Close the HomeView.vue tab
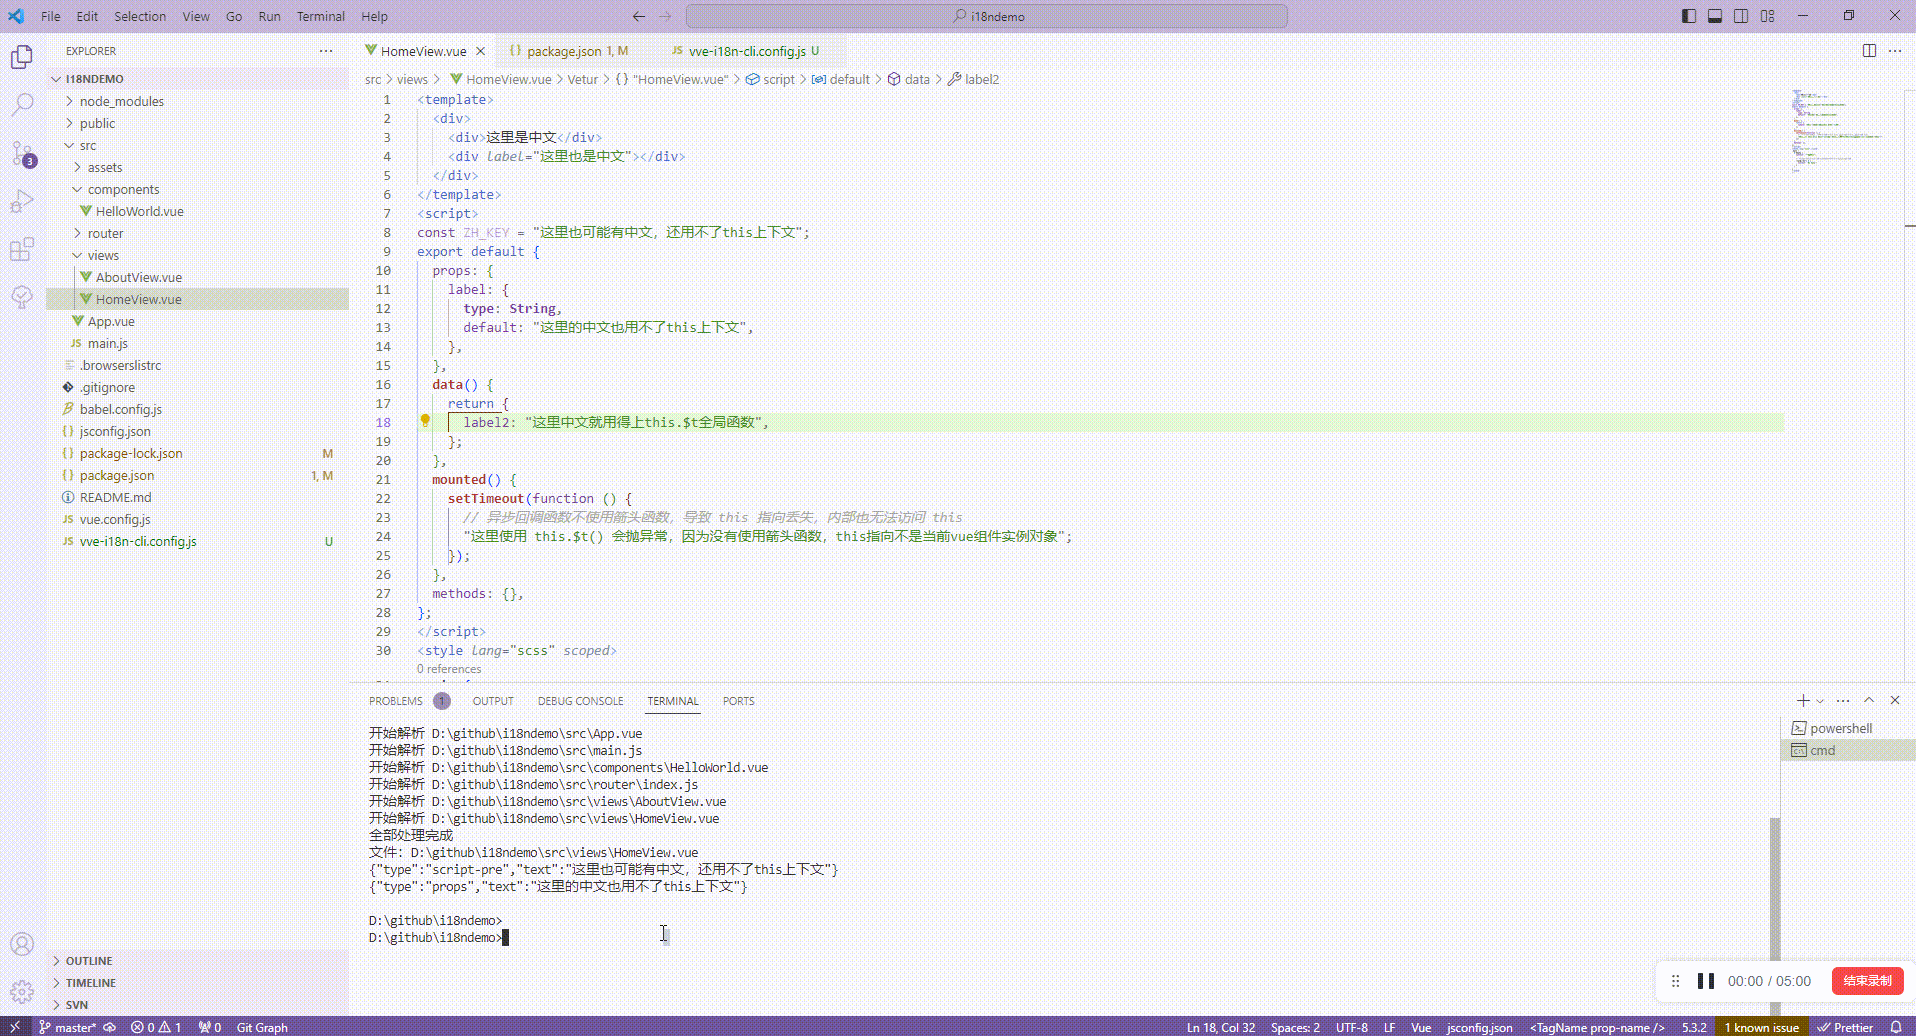Viewport: 1916px width, 1036px height. [481, 51]
